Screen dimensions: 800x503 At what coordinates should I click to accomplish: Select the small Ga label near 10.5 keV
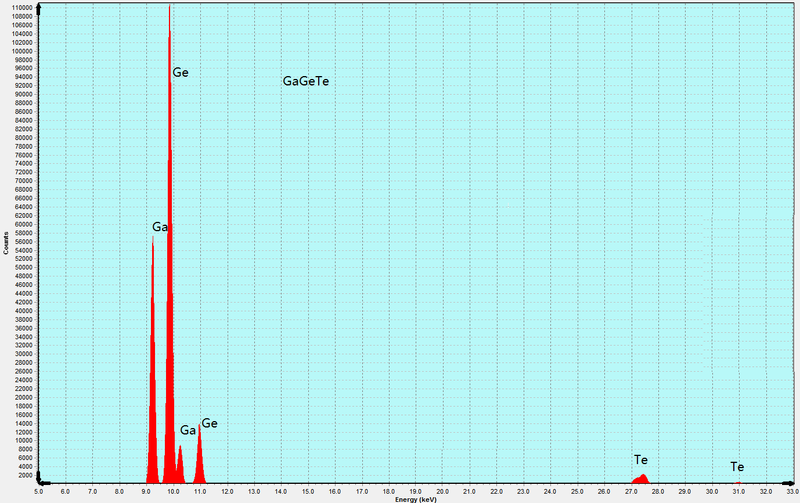coord(188,430)
